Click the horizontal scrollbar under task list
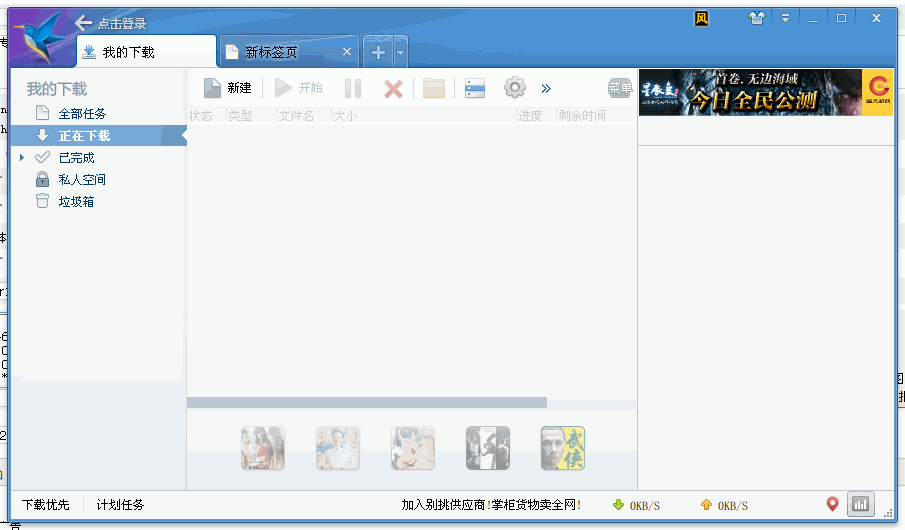This screenshot has height=530, width=905. pos(367,402)
